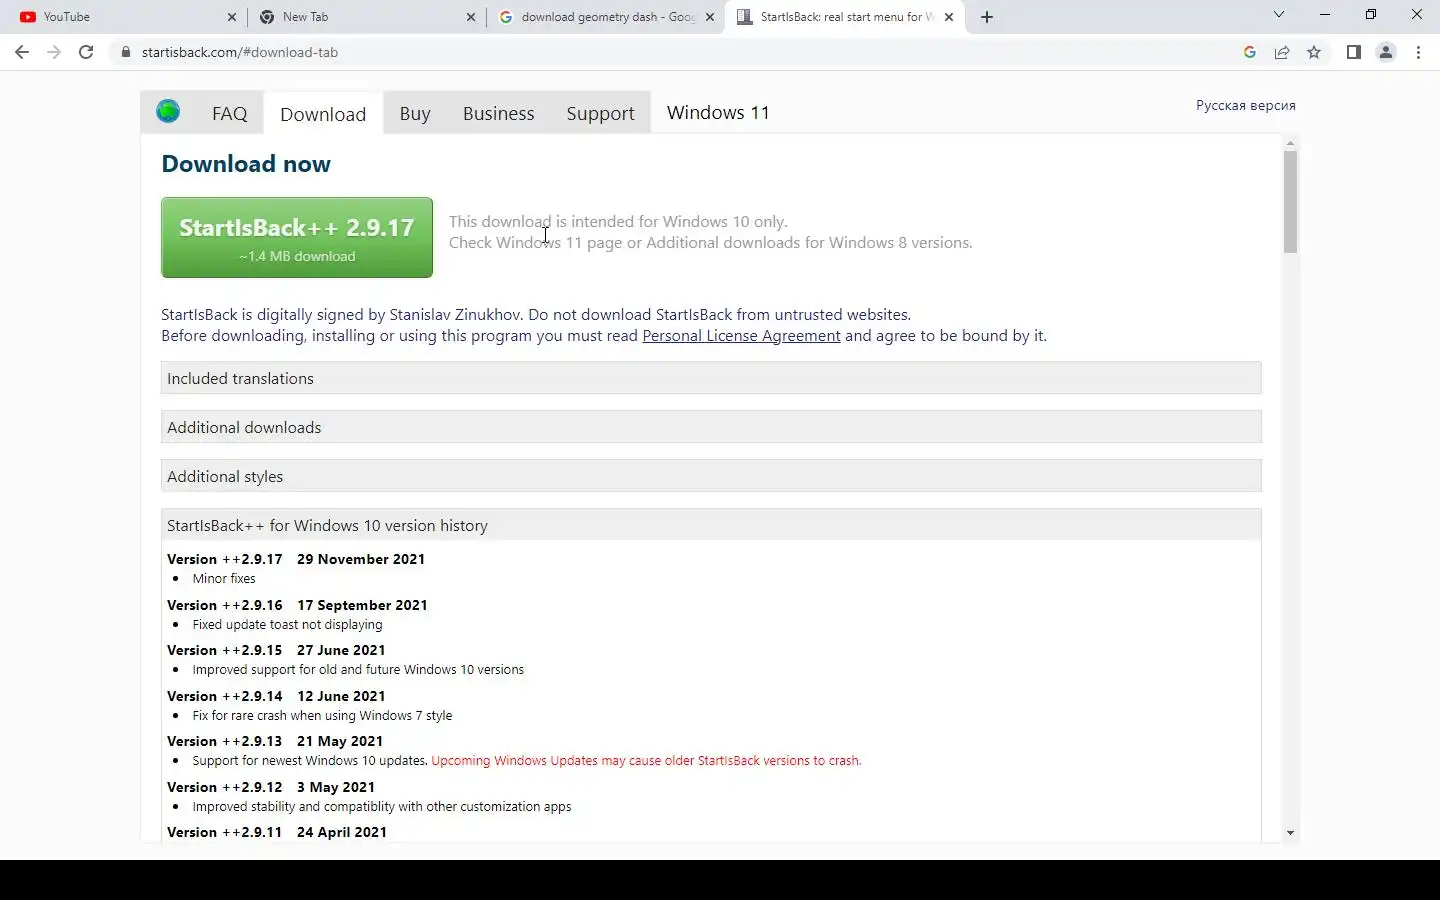Open Chrome's three-dot menu

point(1418,52)
